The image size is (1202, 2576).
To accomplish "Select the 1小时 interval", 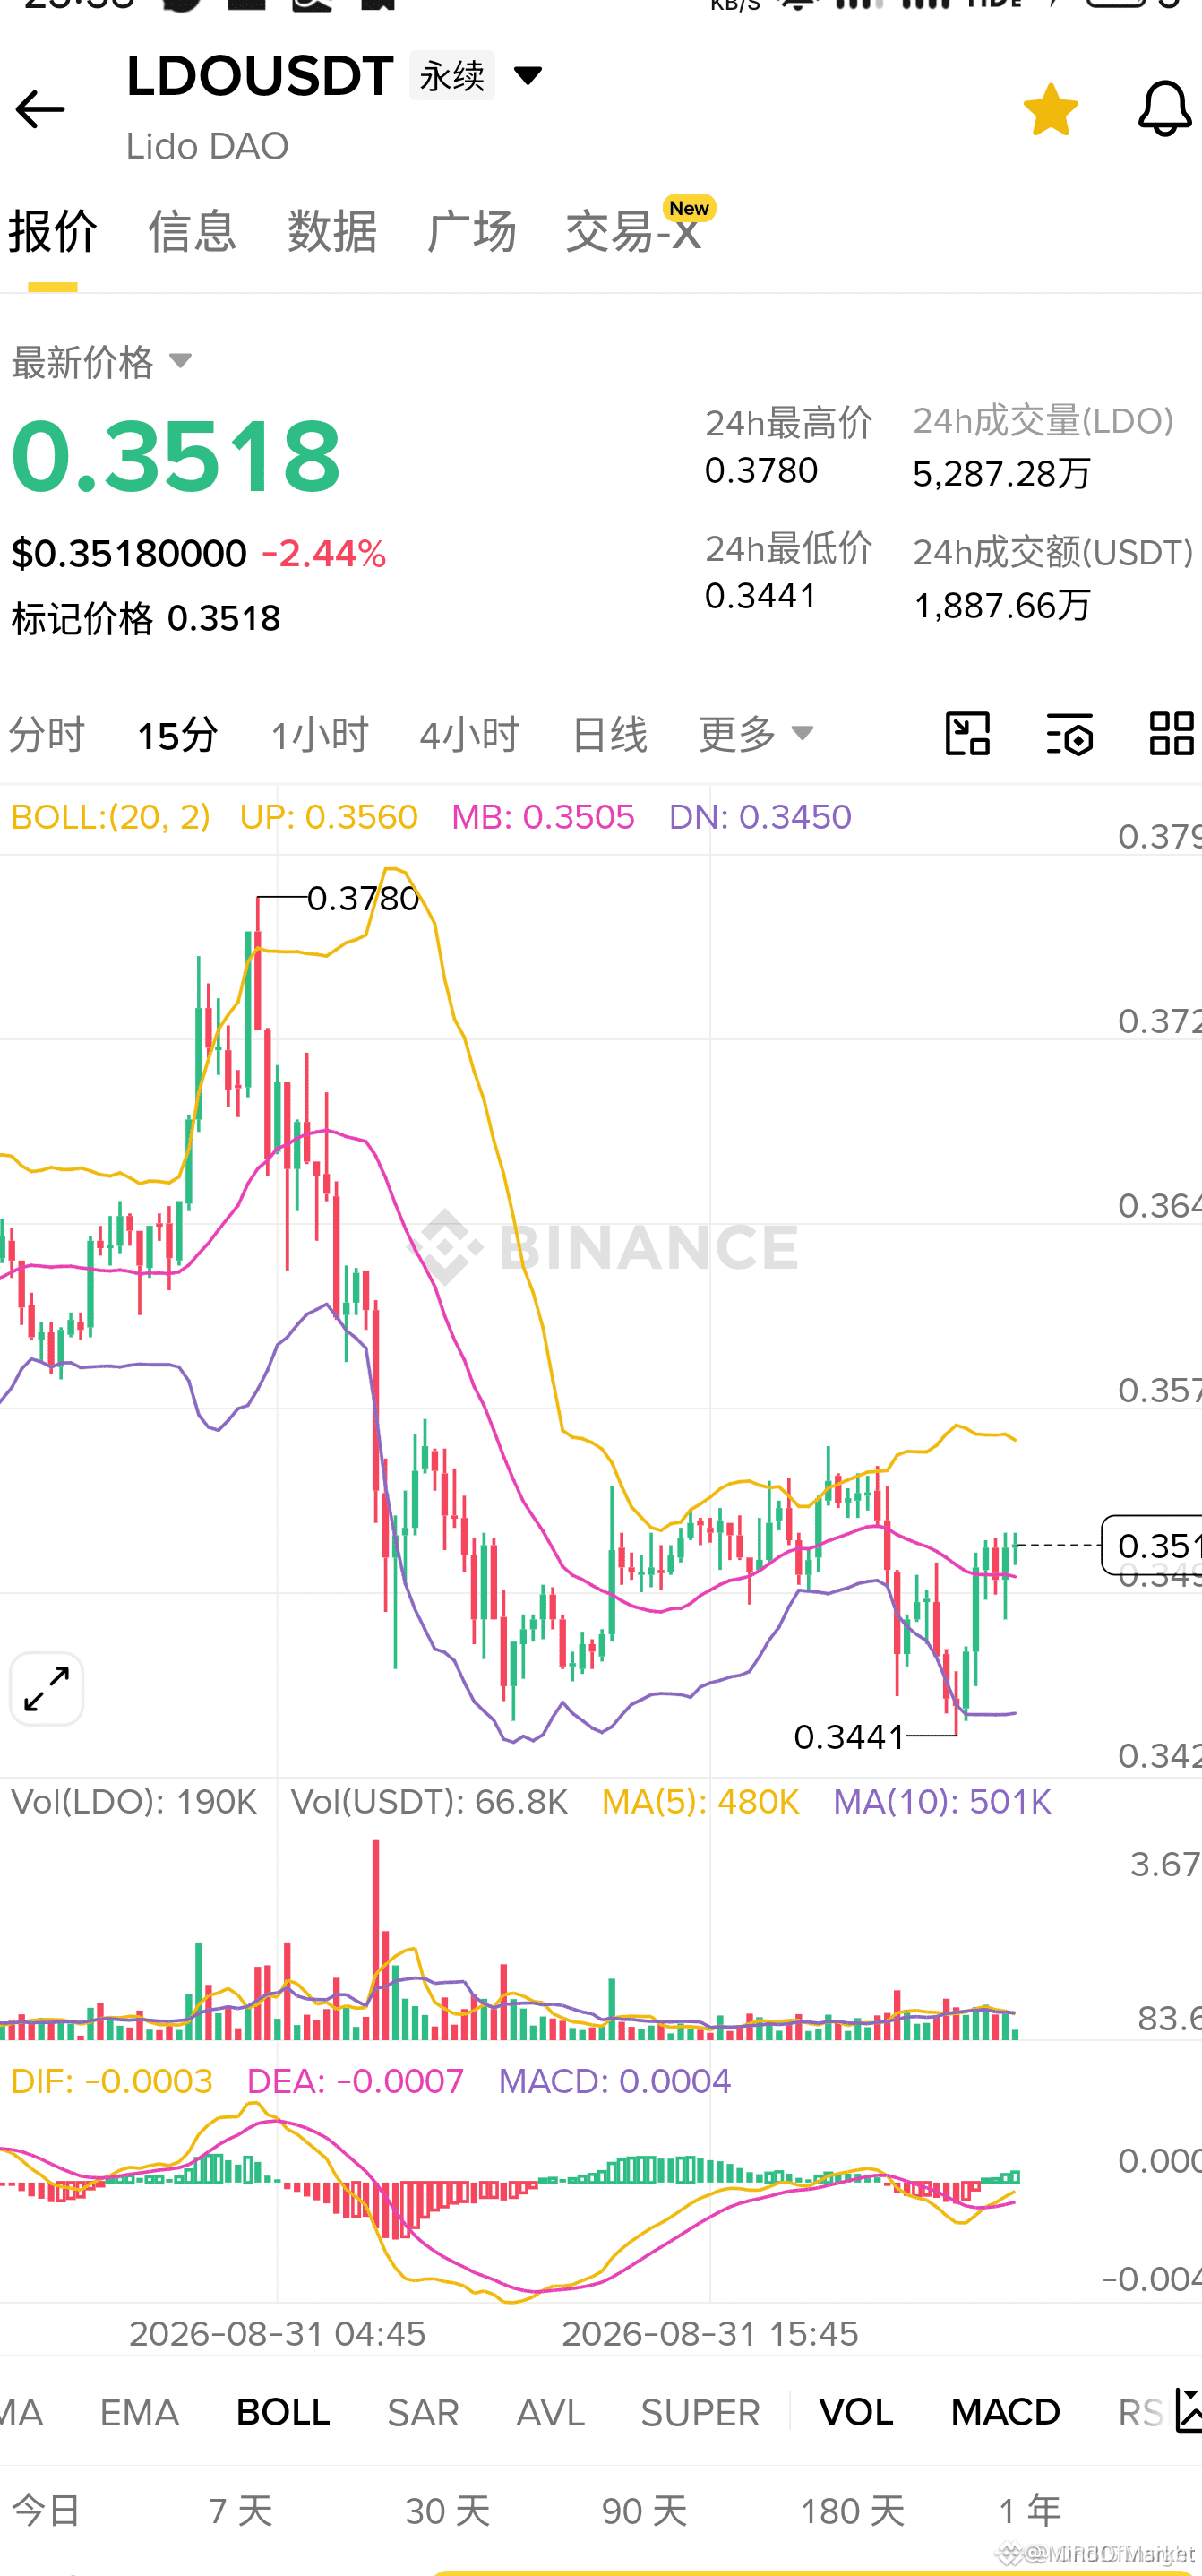I will 320,735.
